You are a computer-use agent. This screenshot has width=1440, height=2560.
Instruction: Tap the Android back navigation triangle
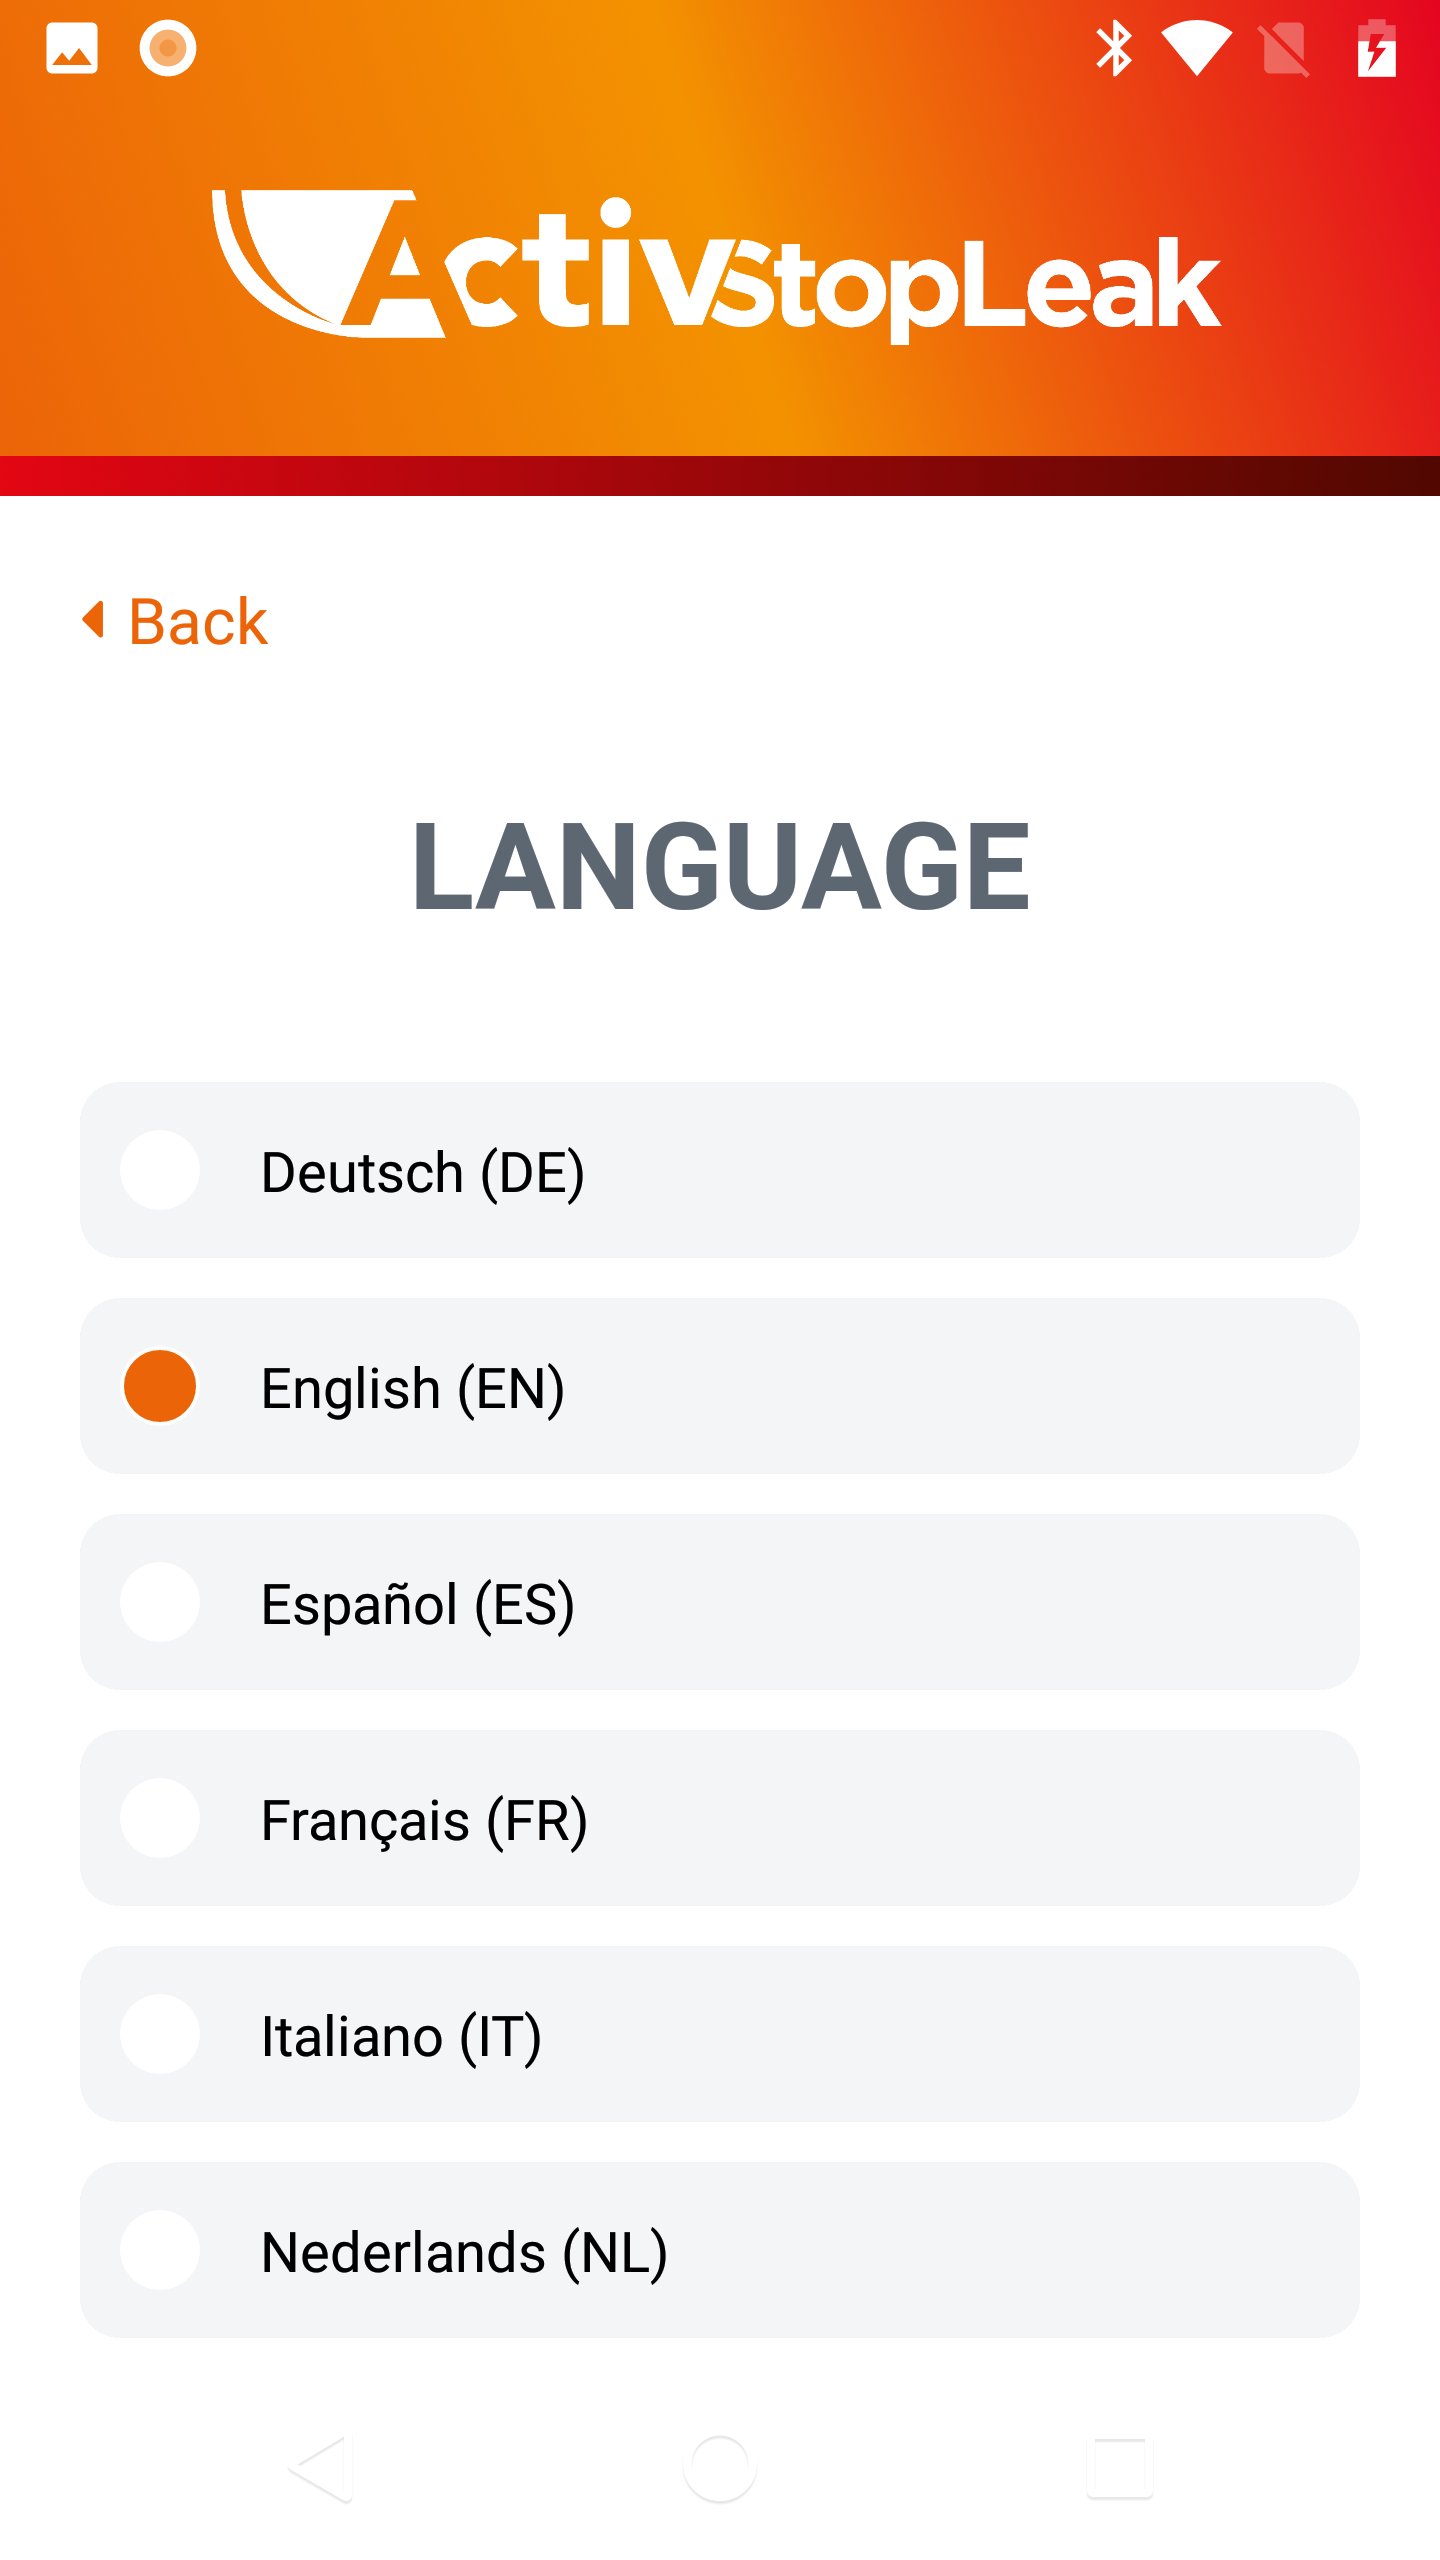[322, 2469]
